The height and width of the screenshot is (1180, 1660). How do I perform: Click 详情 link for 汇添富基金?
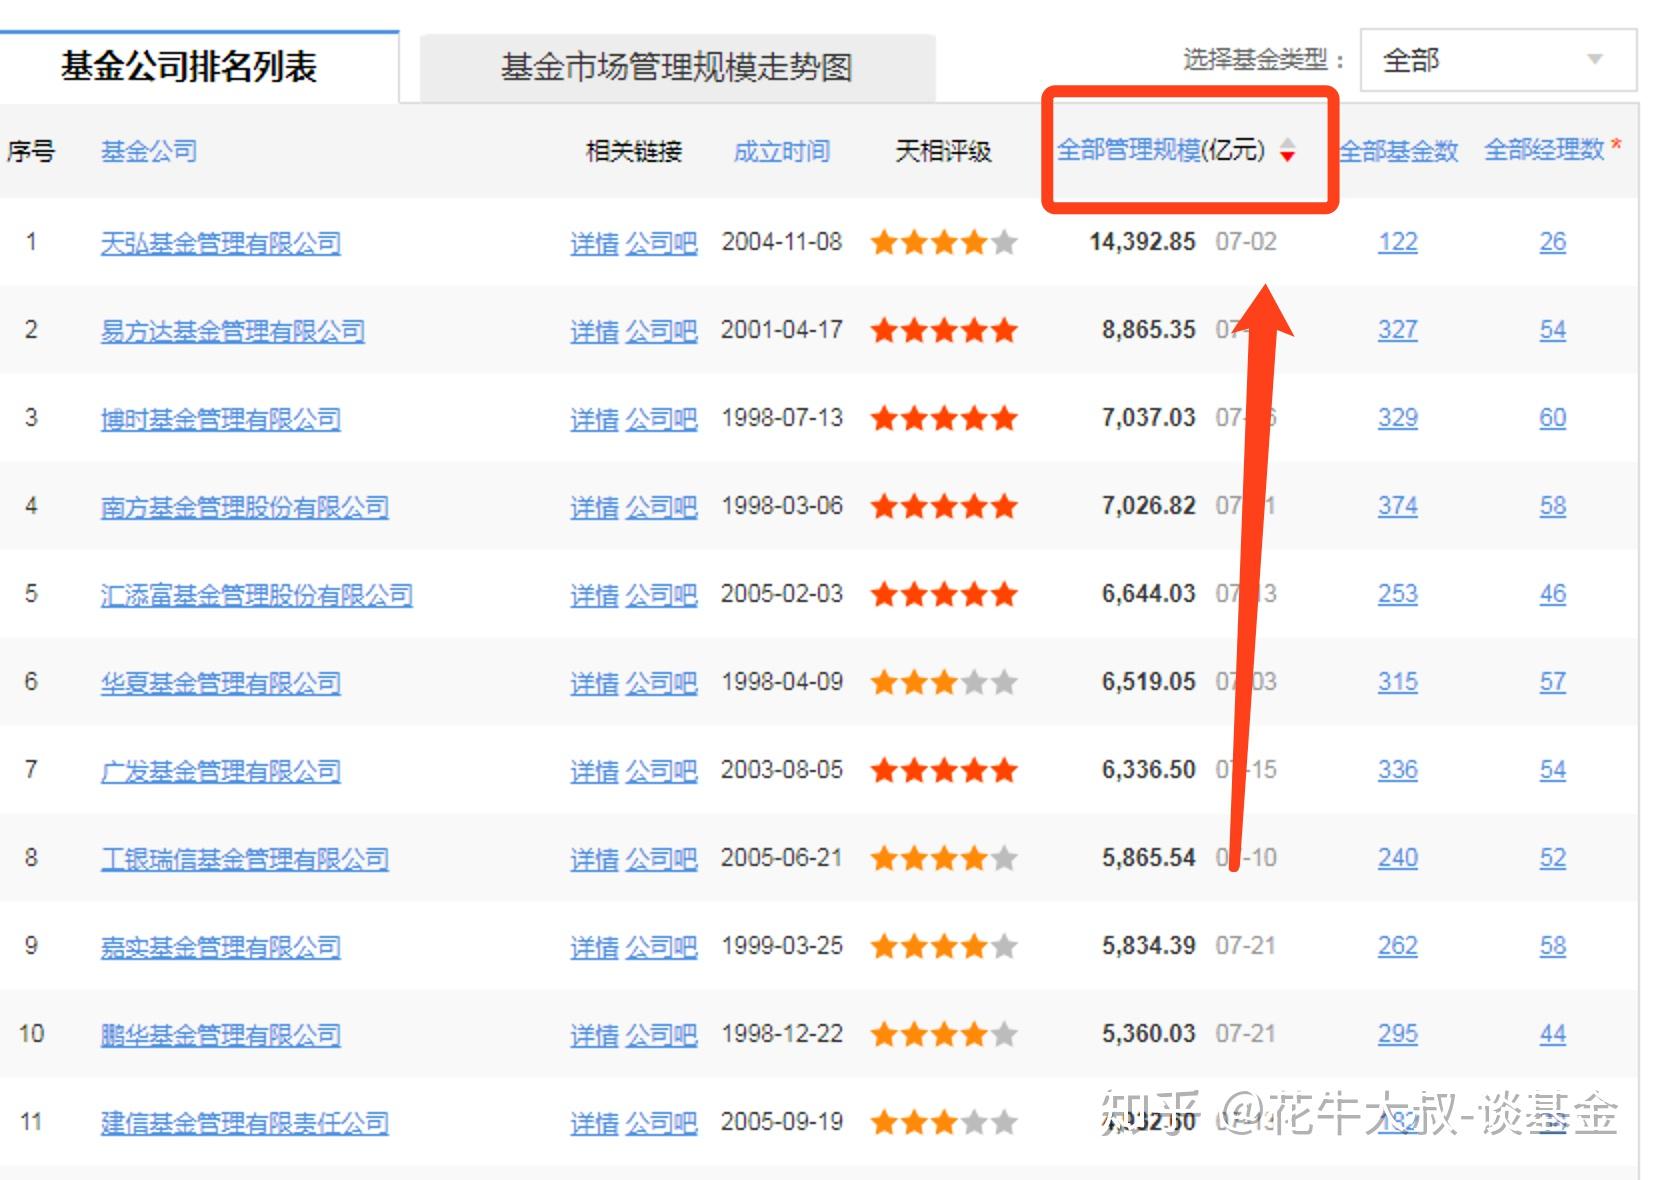[x=594, y=595]
